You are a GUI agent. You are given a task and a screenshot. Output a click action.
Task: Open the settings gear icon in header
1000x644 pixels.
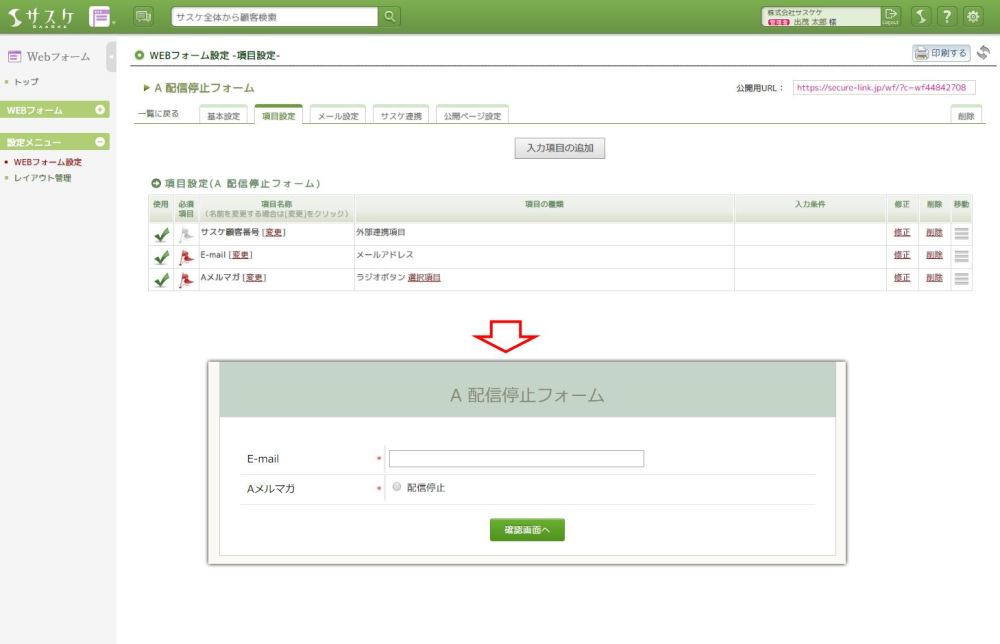(971, 16)
